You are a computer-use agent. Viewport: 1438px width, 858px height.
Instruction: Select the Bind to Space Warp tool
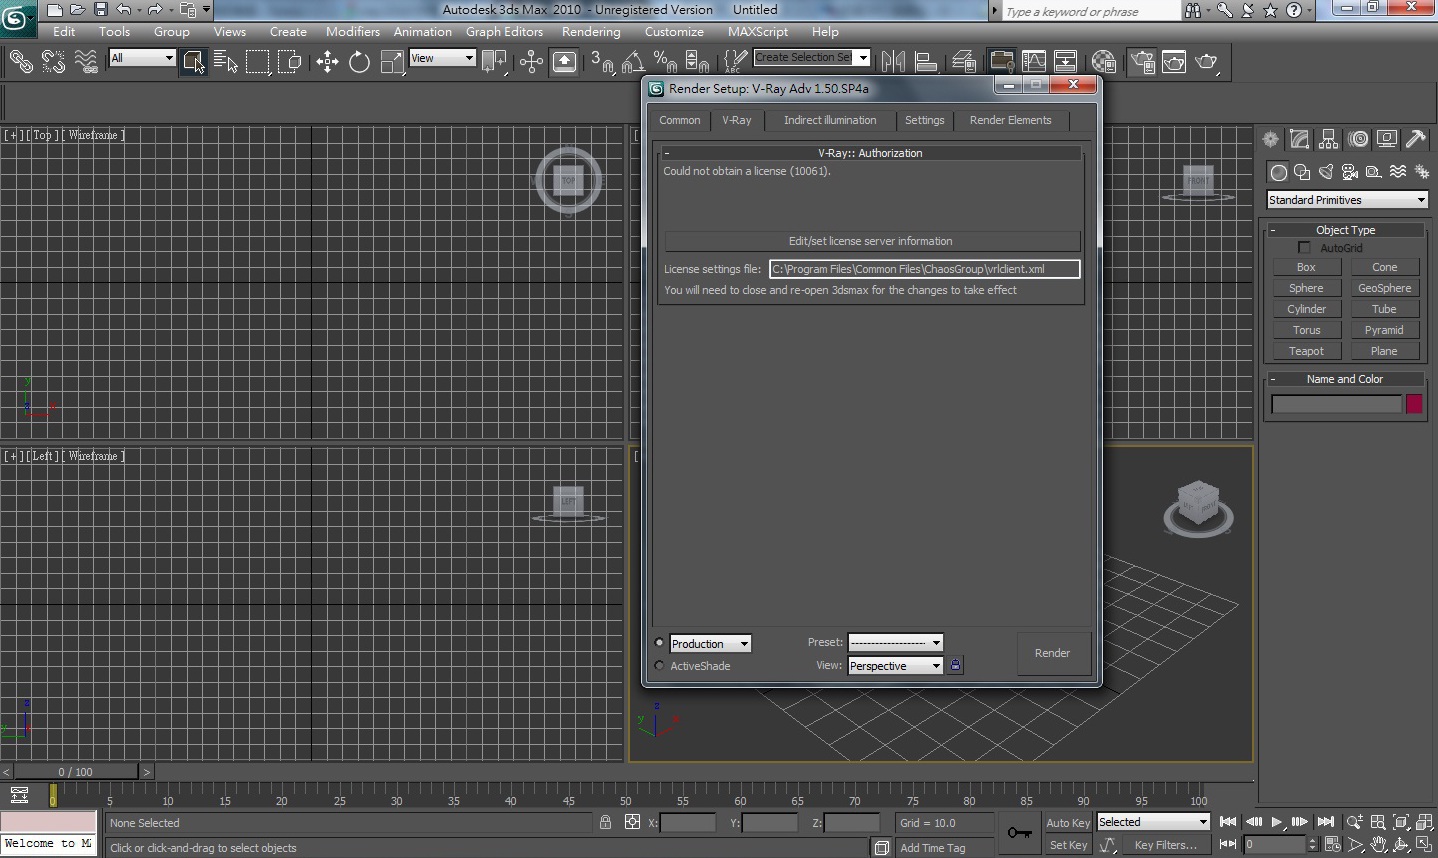[x=86, y=62]
